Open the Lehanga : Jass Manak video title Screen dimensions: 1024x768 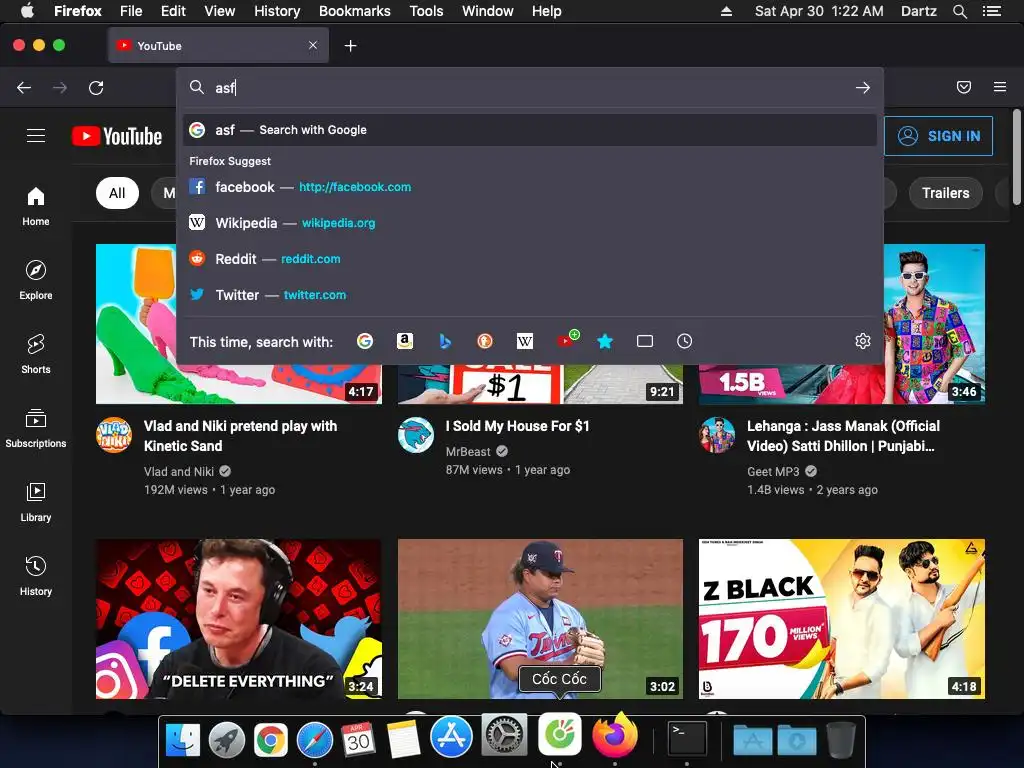[x=844, y=436]
